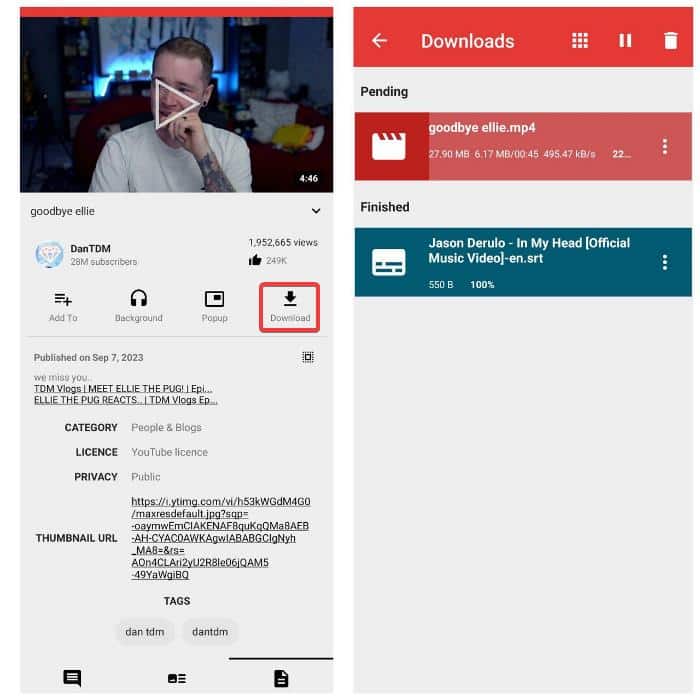Clear downloads with the trash icon
700x700 pixels.
(670, 41)
